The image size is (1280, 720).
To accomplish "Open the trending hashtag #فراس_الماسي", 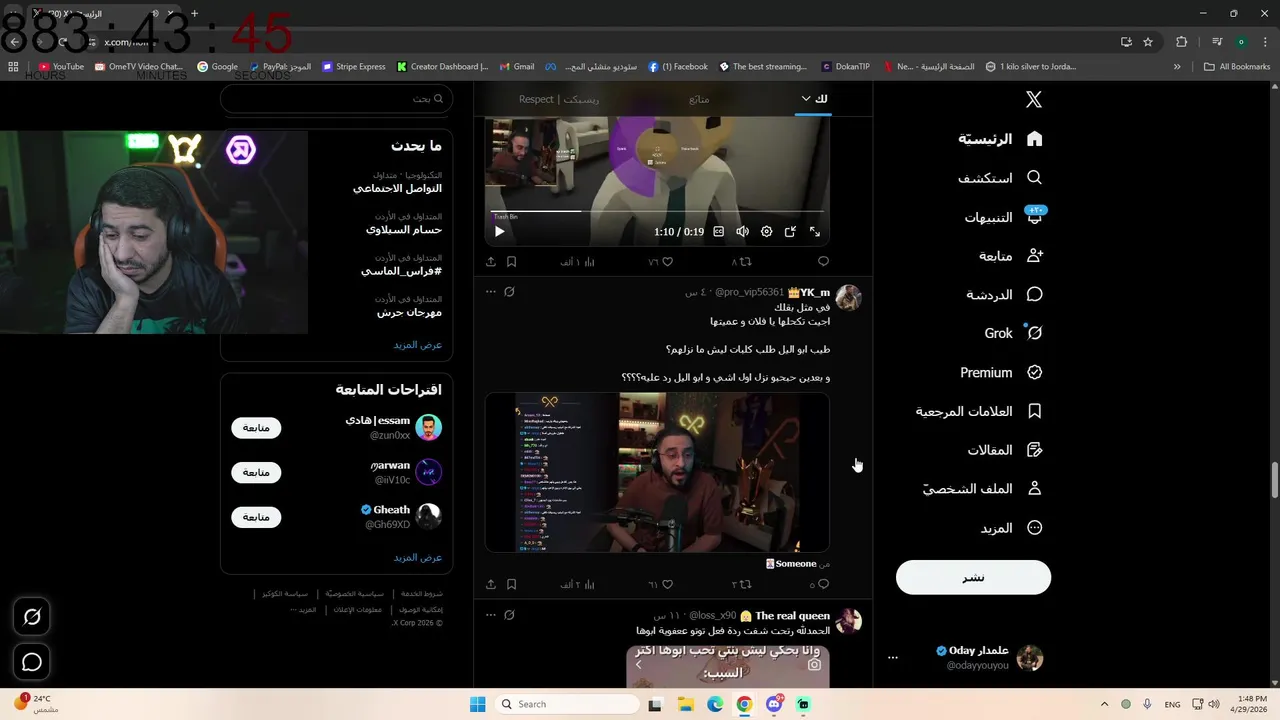I will click(x=401, y=271).
